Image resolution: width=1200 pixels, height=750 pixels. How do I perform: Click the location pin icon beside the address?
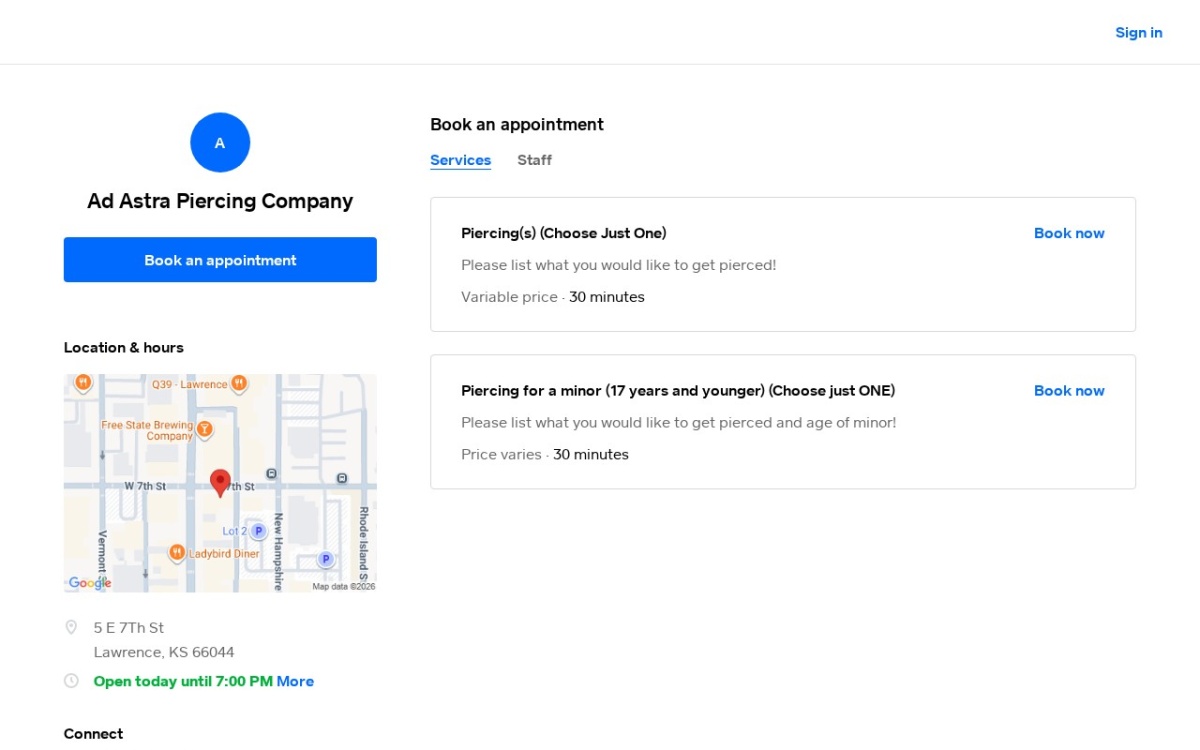click(71, 627)
